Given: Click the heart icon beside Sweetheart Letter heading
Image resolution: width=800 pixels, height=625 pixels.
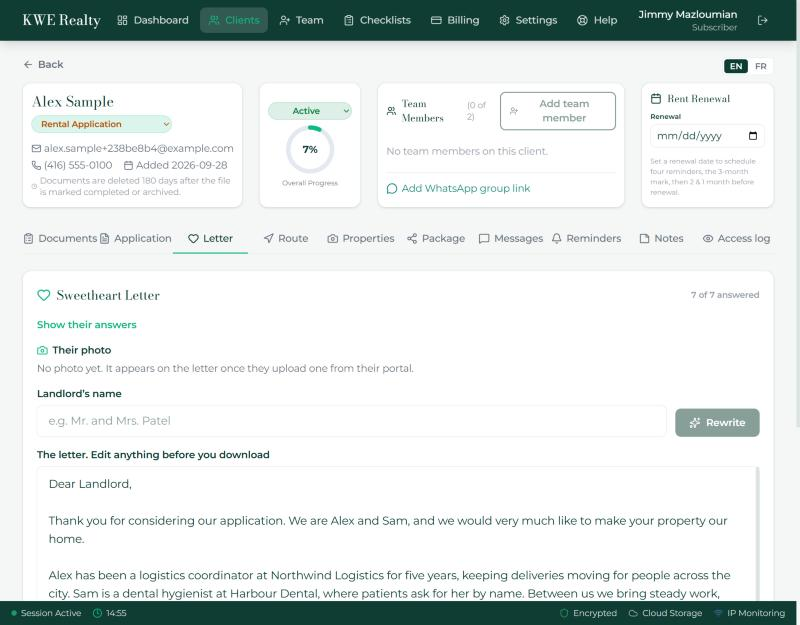Looking at the screenshot, I should click(44, 295).
